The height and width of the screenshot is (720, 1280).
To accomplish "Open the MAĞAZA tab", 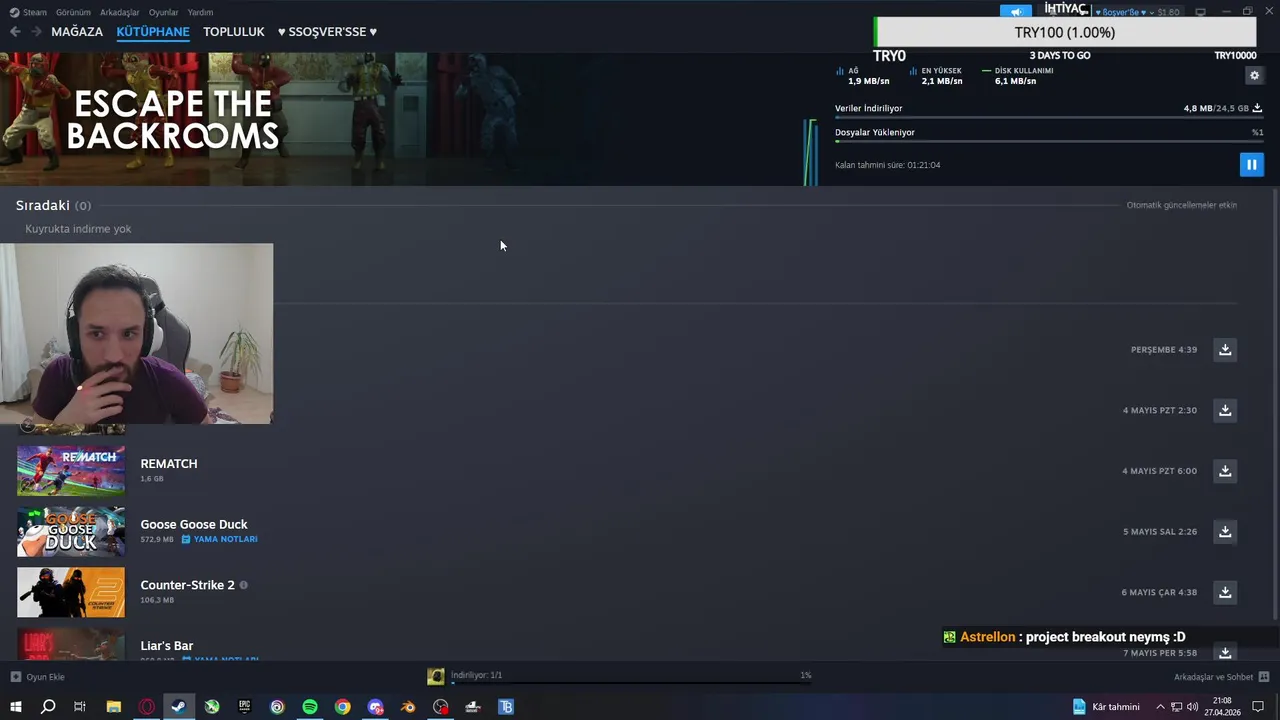I will [x=77, y=32].
